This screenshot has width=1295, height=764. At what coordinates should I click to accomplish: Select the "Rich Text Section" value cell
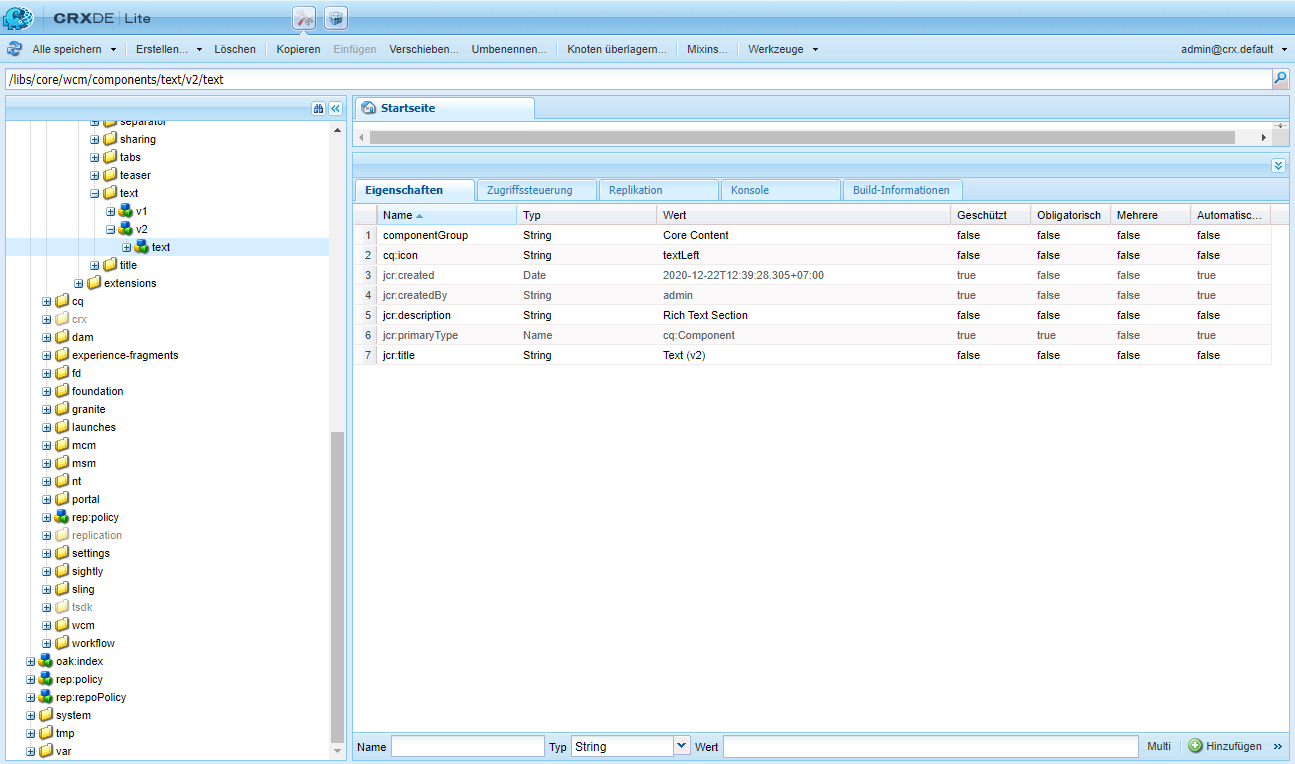tap(804, 315)
